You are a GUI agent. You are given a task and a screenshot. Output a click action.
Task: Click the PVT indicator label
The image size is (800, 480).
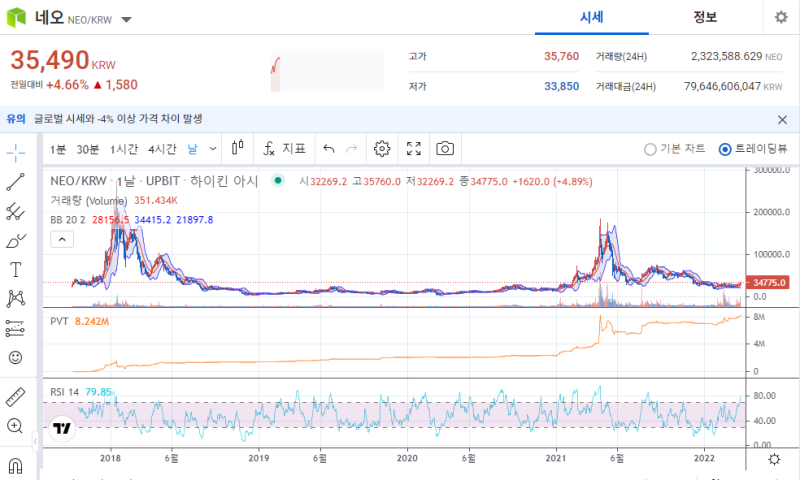pyautogui.click(x=59, y=321)
